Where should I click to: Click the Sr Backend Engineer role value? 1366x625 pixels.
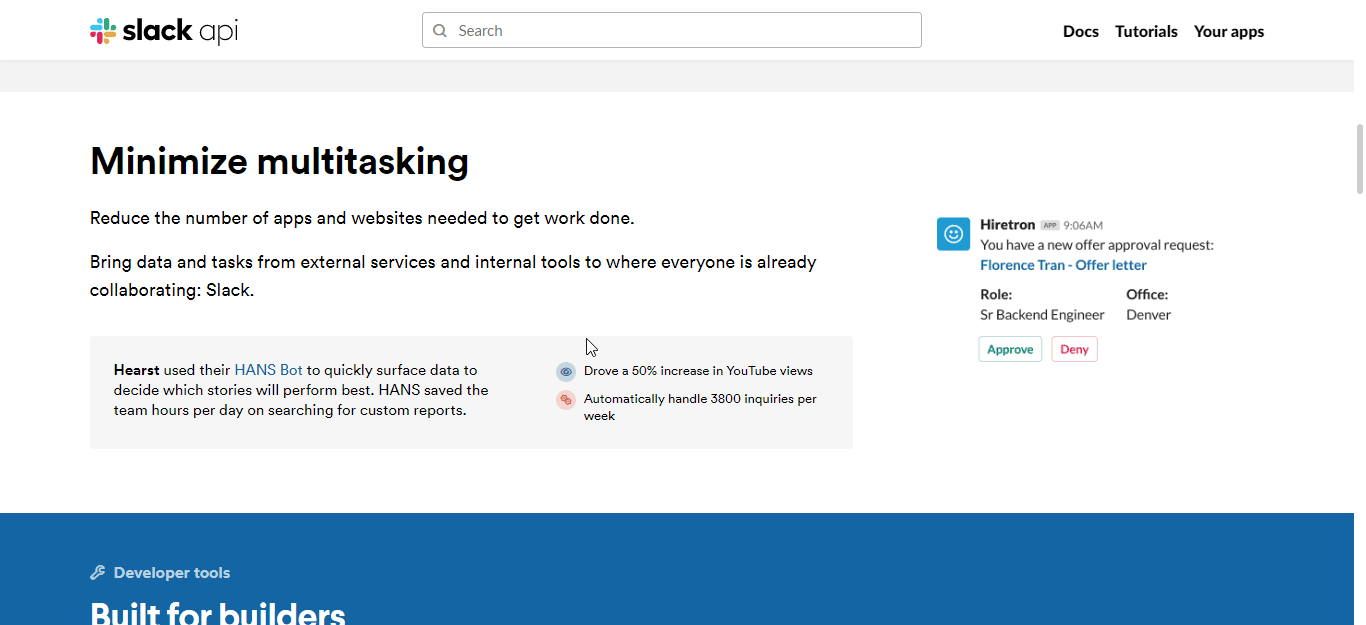(1042, 315)
